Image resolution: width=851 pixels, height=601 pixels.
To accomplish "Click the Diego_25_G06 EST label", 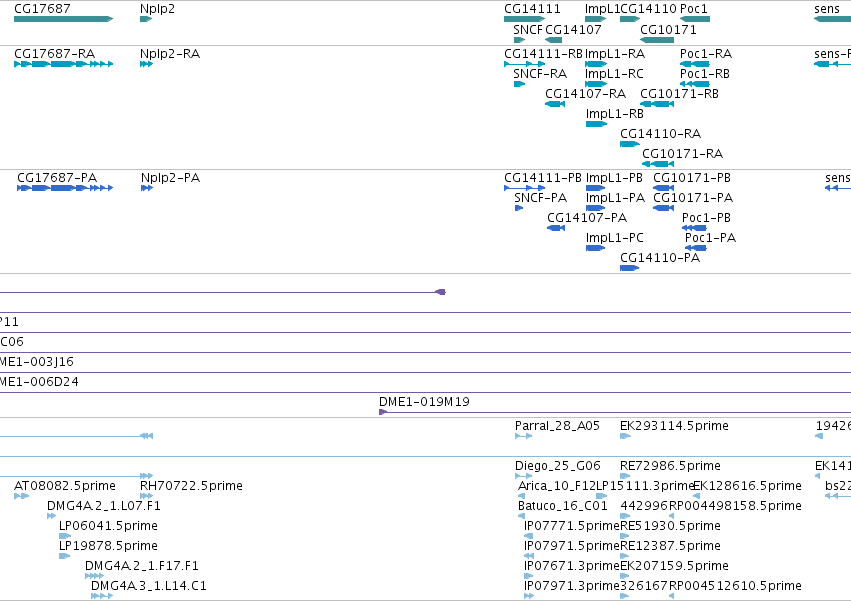I will 558,466.
